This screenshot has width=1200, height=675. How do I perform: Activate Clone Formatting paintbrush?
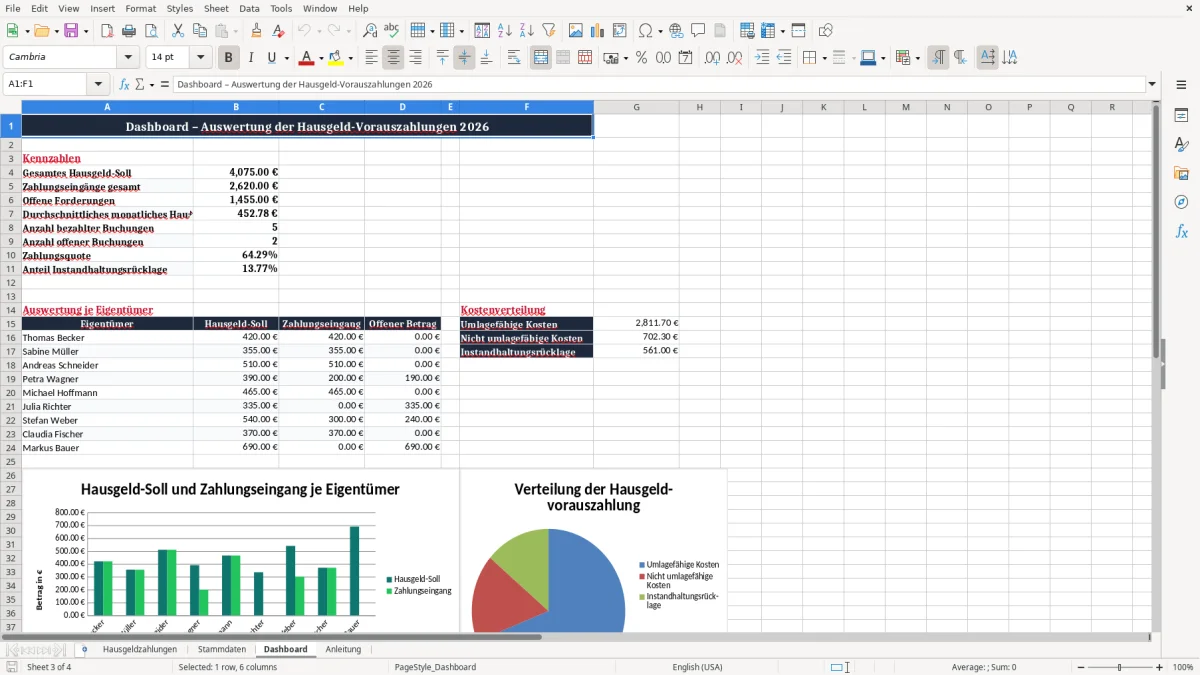(256, 30)
